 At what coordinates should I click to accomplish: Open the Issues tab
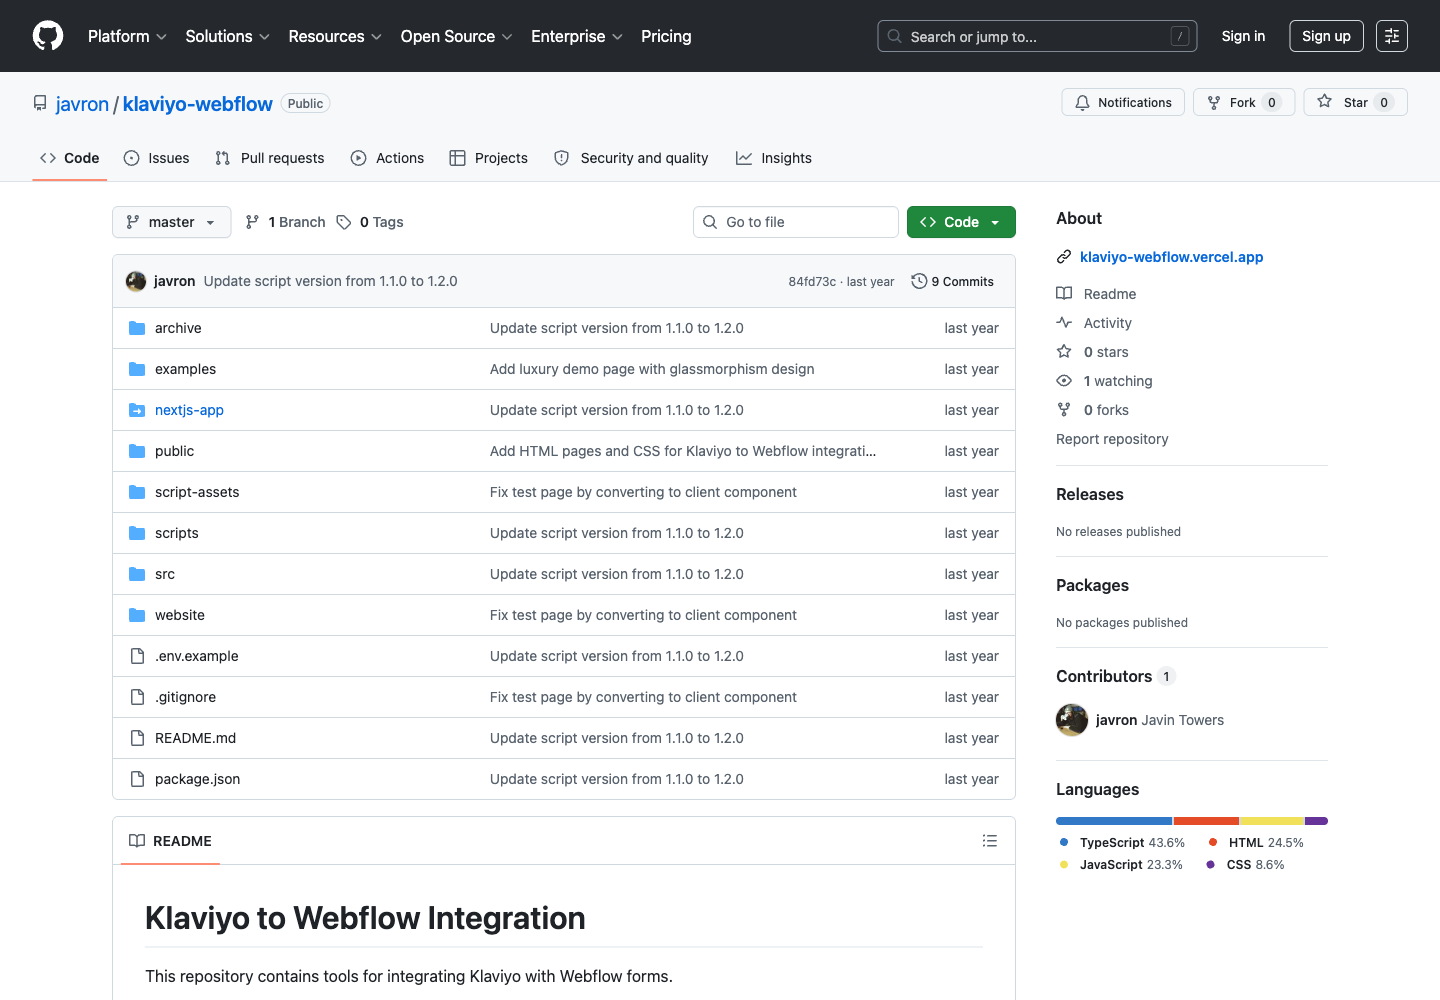point(157,158)
